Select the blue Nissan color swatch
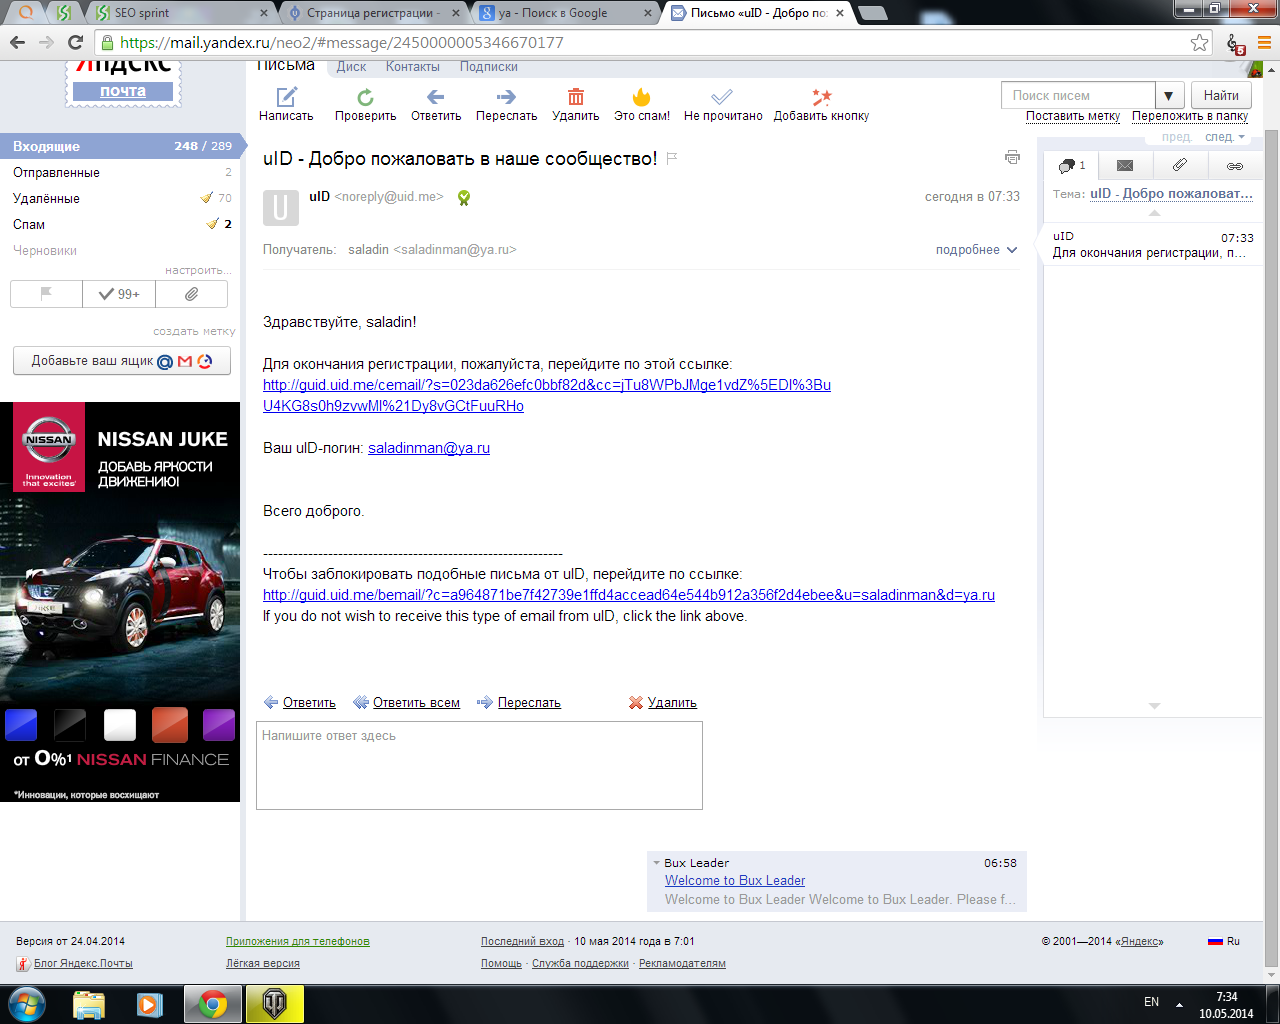The image size is (1280, 1024). point(21,725)
